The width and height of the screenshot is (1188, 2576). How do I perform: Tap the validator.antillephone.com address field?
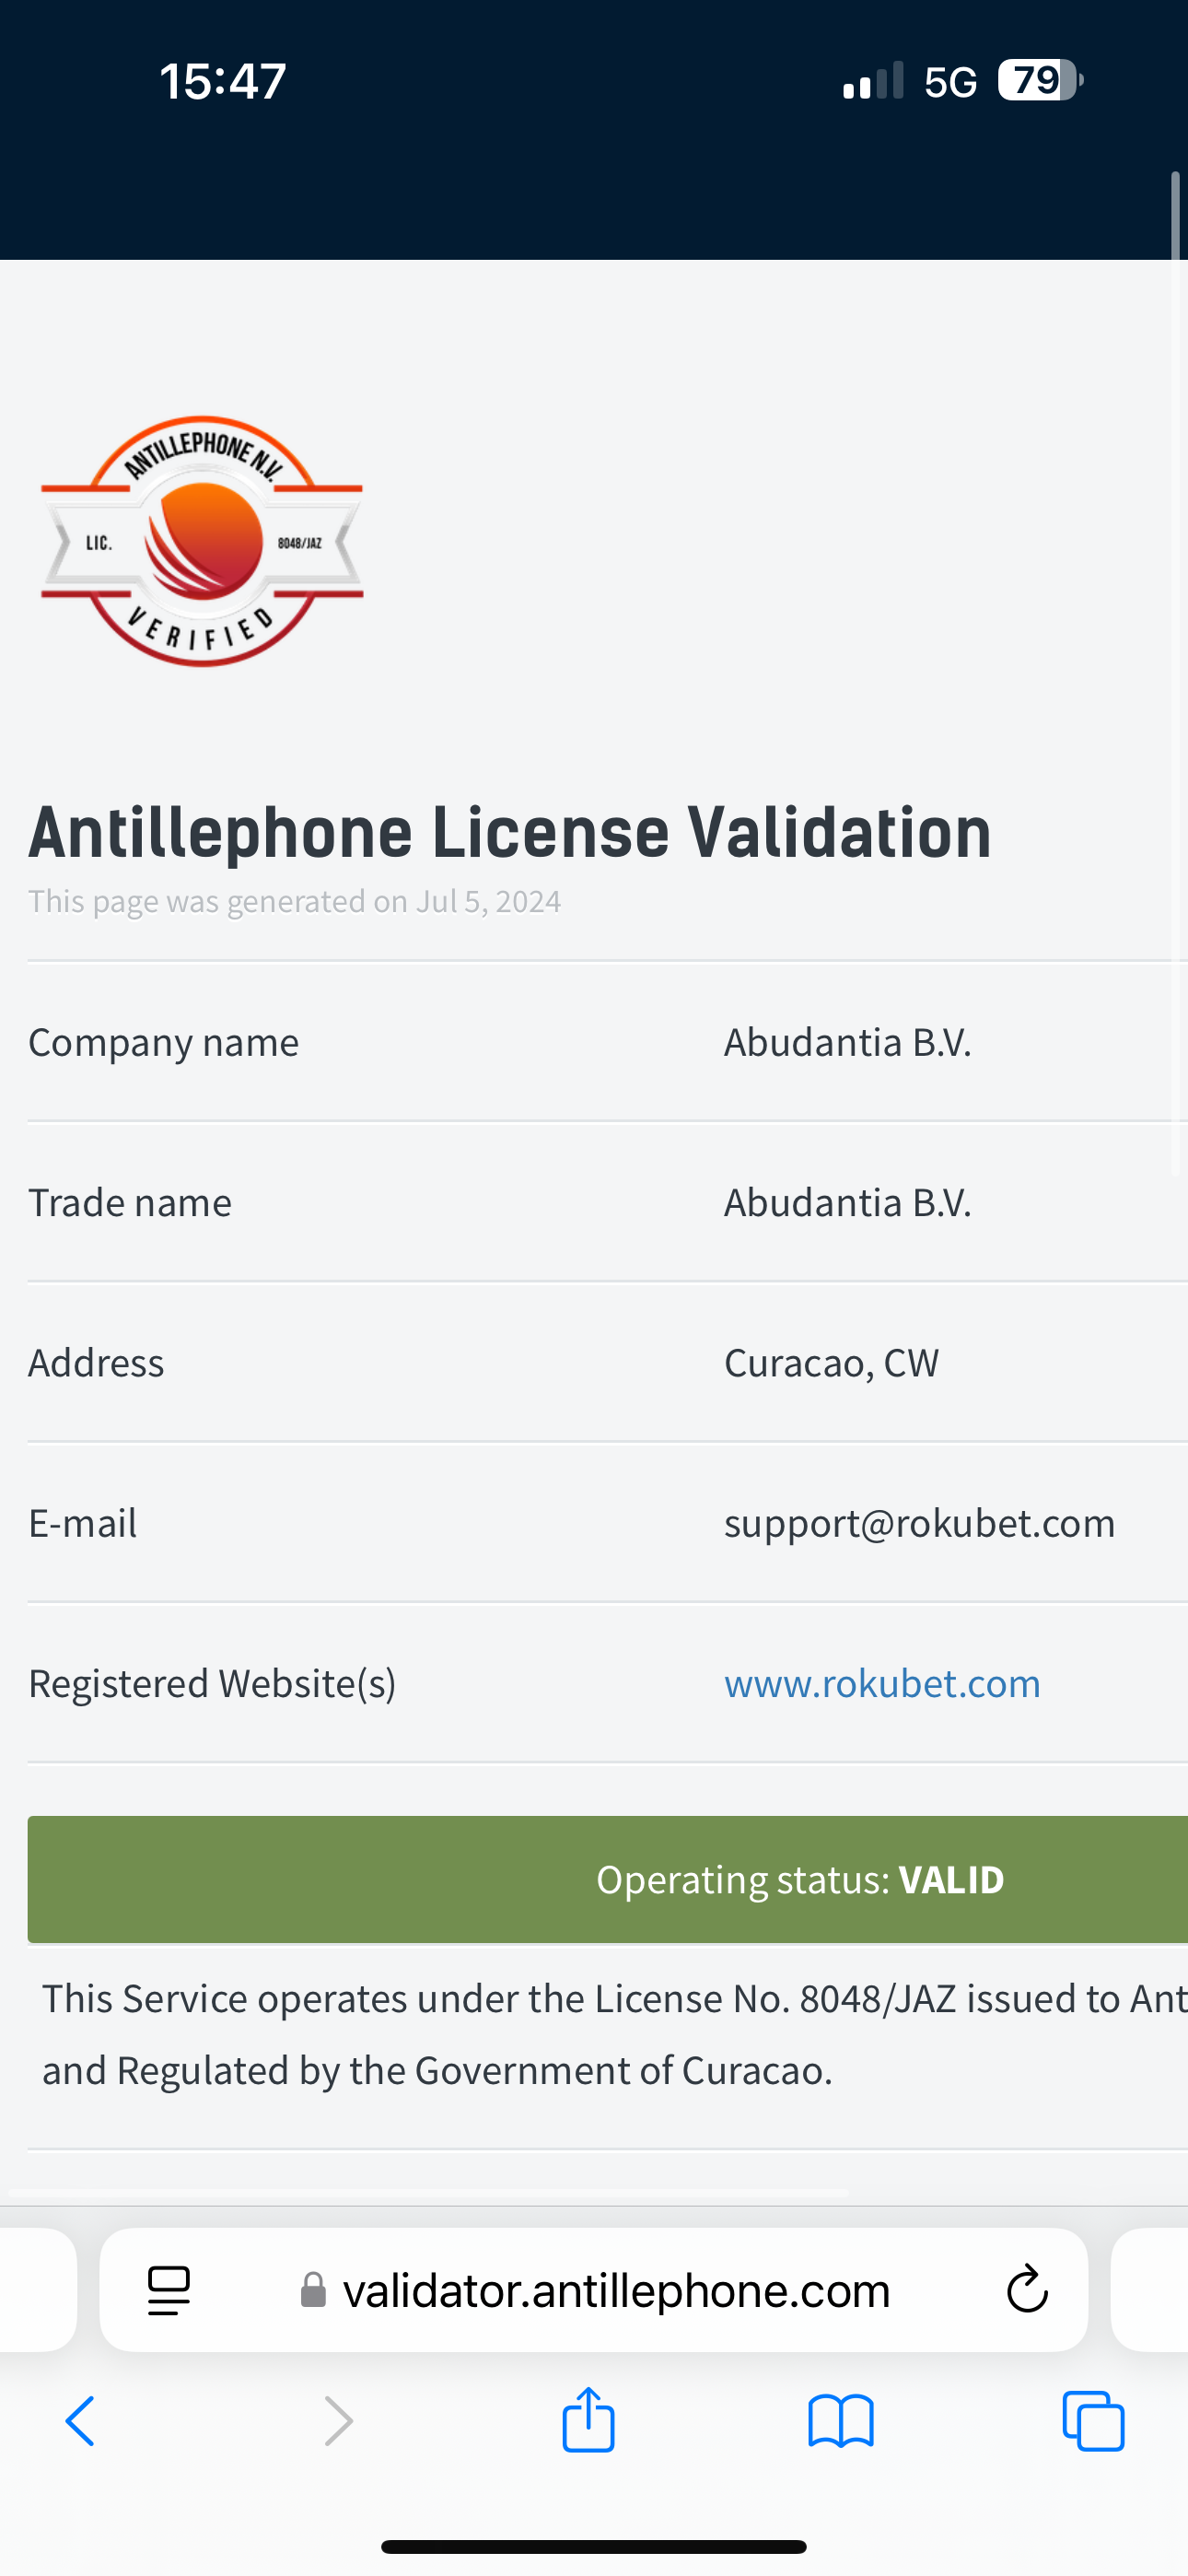(616, 2289)
